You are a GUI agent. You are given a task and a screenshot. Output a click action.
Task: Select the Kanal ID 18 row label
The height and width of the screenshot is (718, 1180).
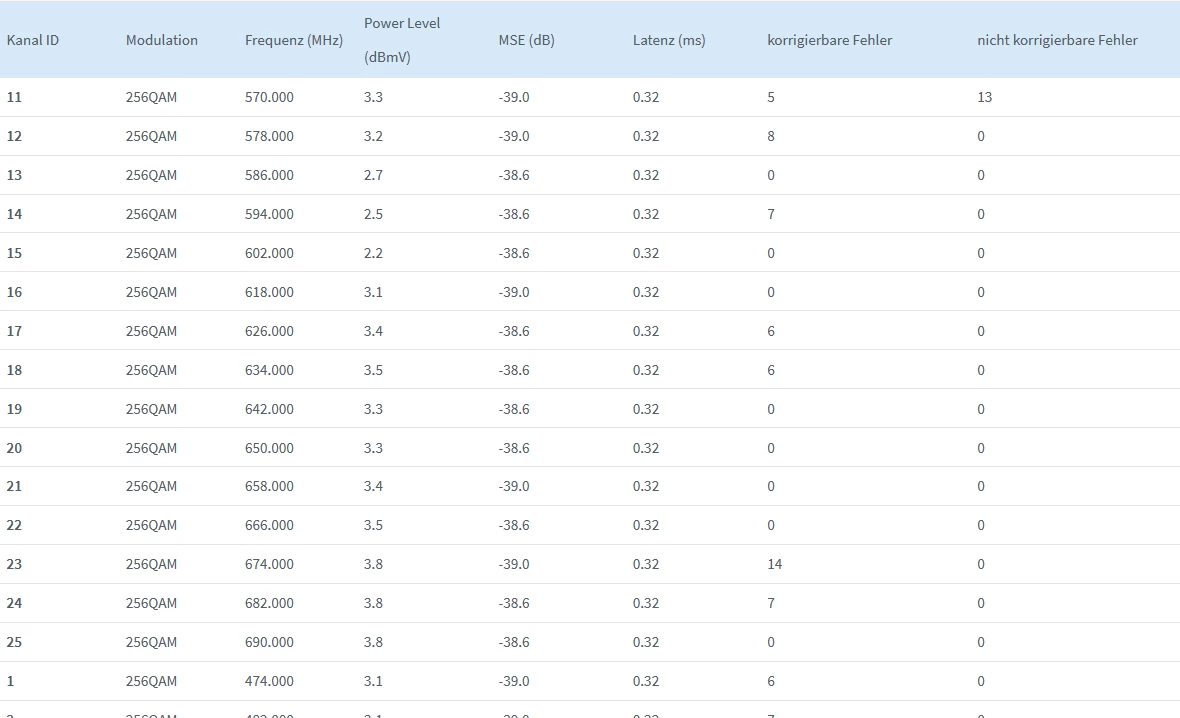14,370
